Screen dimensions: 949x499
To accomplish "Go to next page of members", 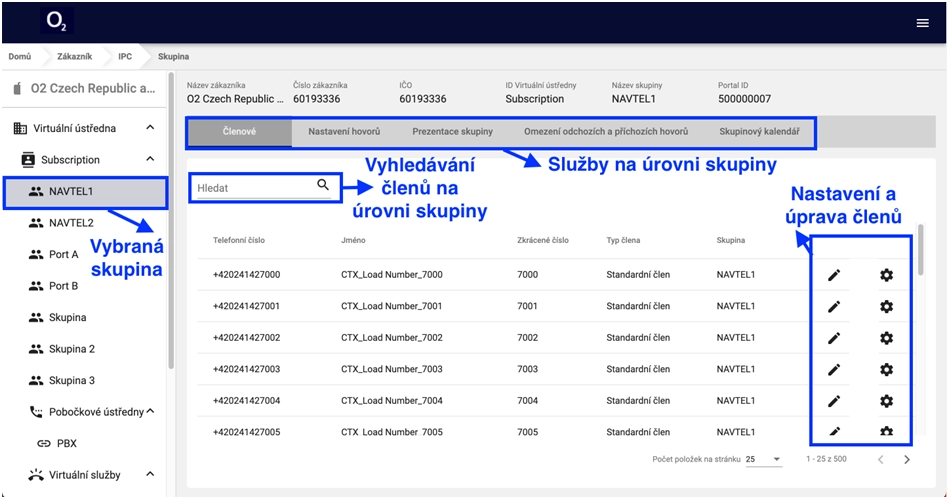I will point(907,460).
